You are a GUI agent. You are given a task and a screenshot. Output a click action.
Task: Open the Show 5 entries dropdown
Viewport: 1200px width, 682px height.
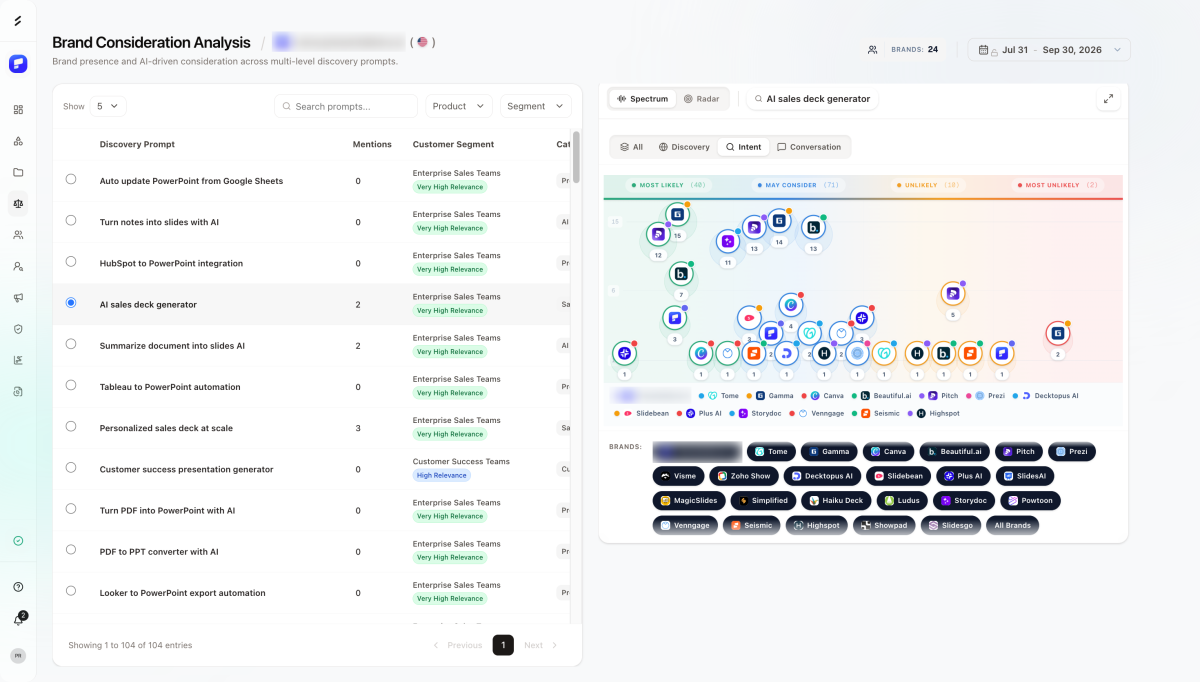tap(108, 106)
